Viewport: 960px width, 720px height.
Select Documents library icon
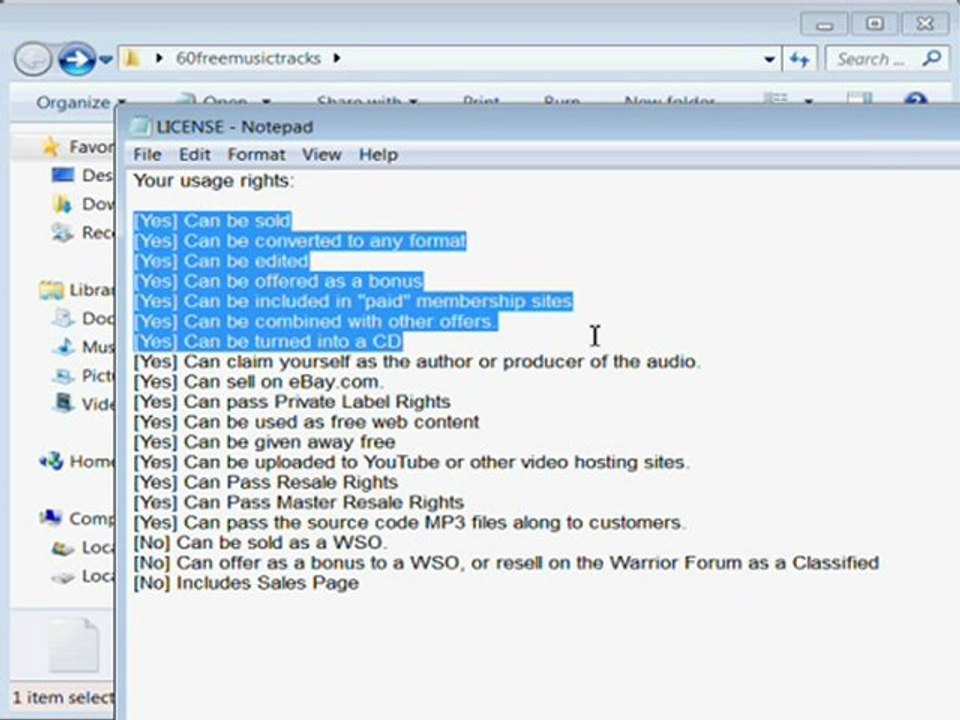[x=62, y=318]
